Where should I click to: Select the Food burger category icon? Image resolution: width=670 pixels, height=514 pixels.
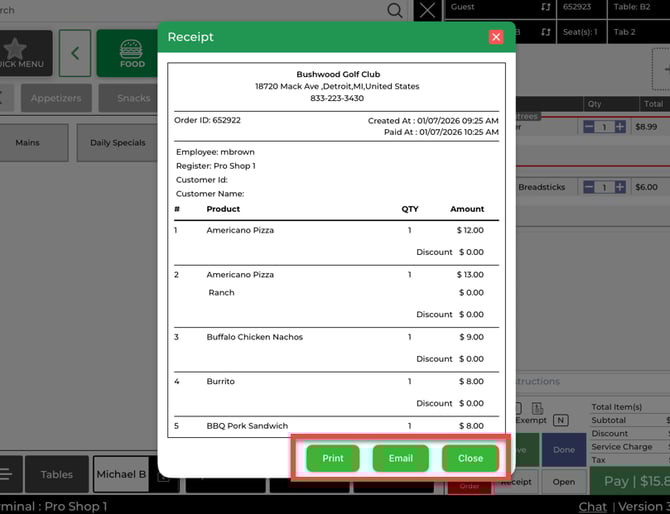click(x=132, y=53)
